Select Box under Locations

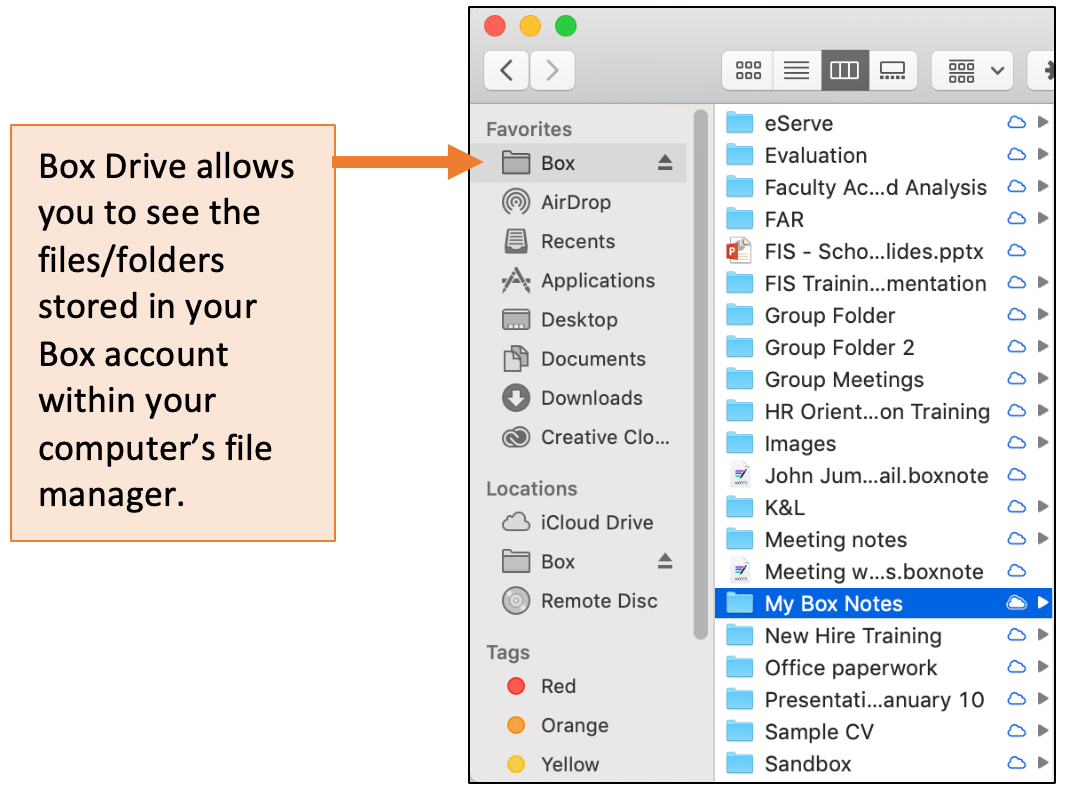(580, 561)
